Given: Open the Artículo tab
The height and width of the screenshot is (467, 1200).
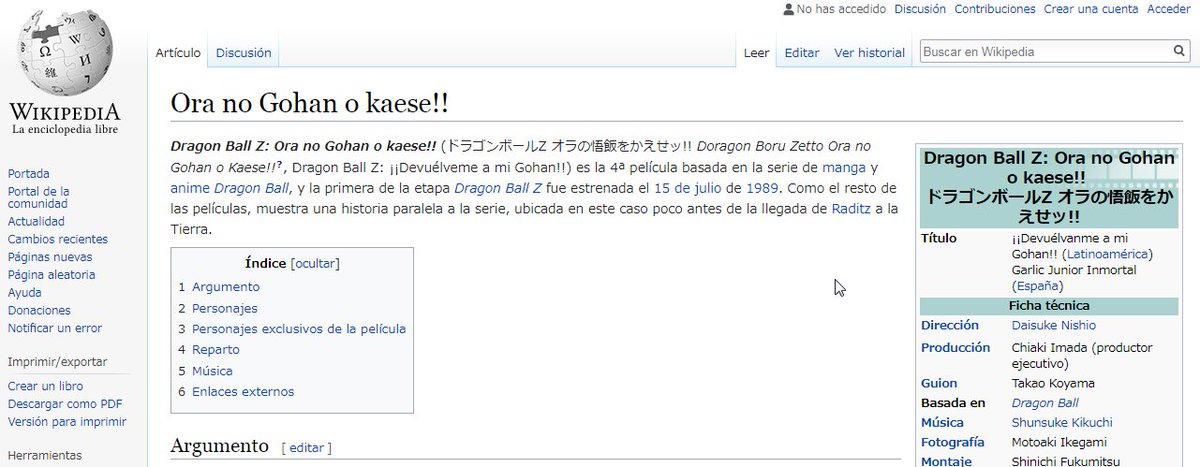Looking at the screenshot, I should click(x=178, y=53).
